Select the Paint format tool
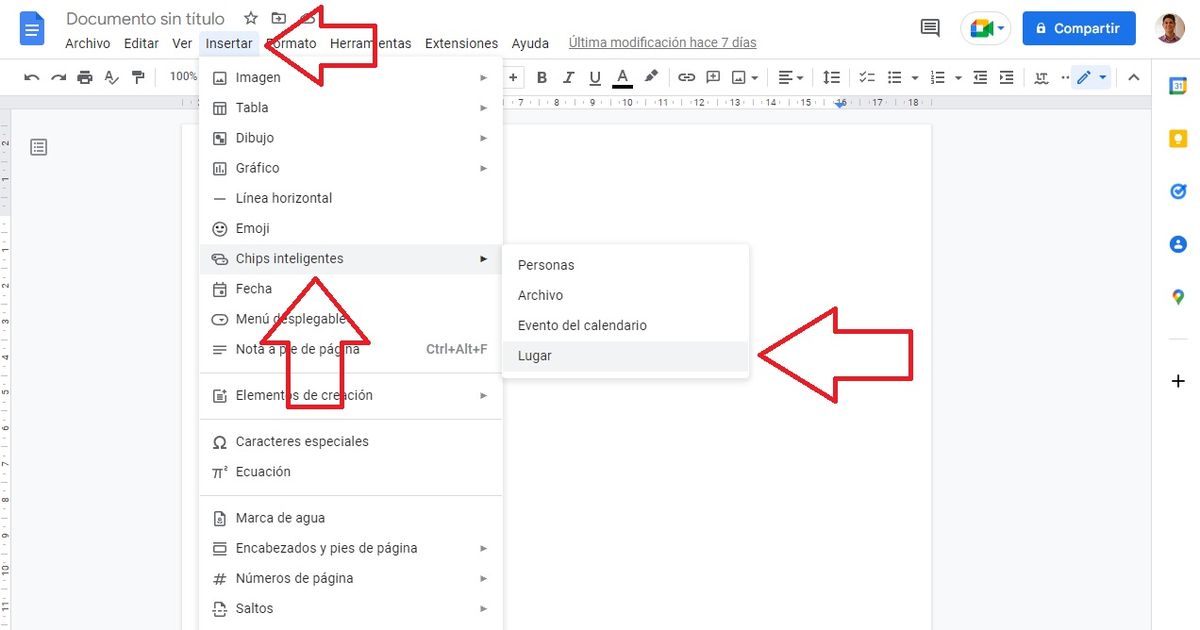 [137, 77]
